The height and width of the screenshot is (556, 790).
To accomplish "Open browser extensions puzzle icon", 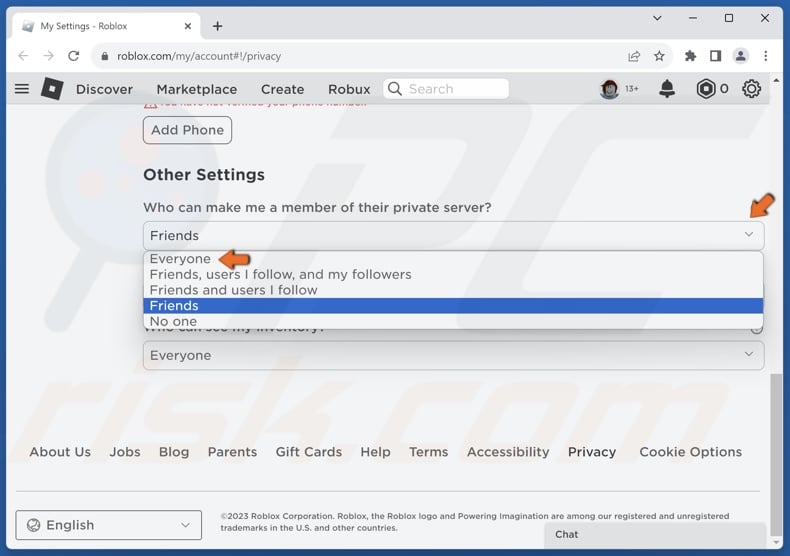I will click(x=690, y=56).
